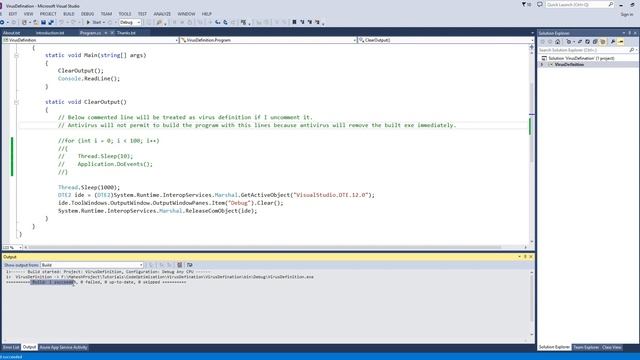Open the EDIT menu
640x360 pixels.
pyautogui.click(x=13, y=14)
